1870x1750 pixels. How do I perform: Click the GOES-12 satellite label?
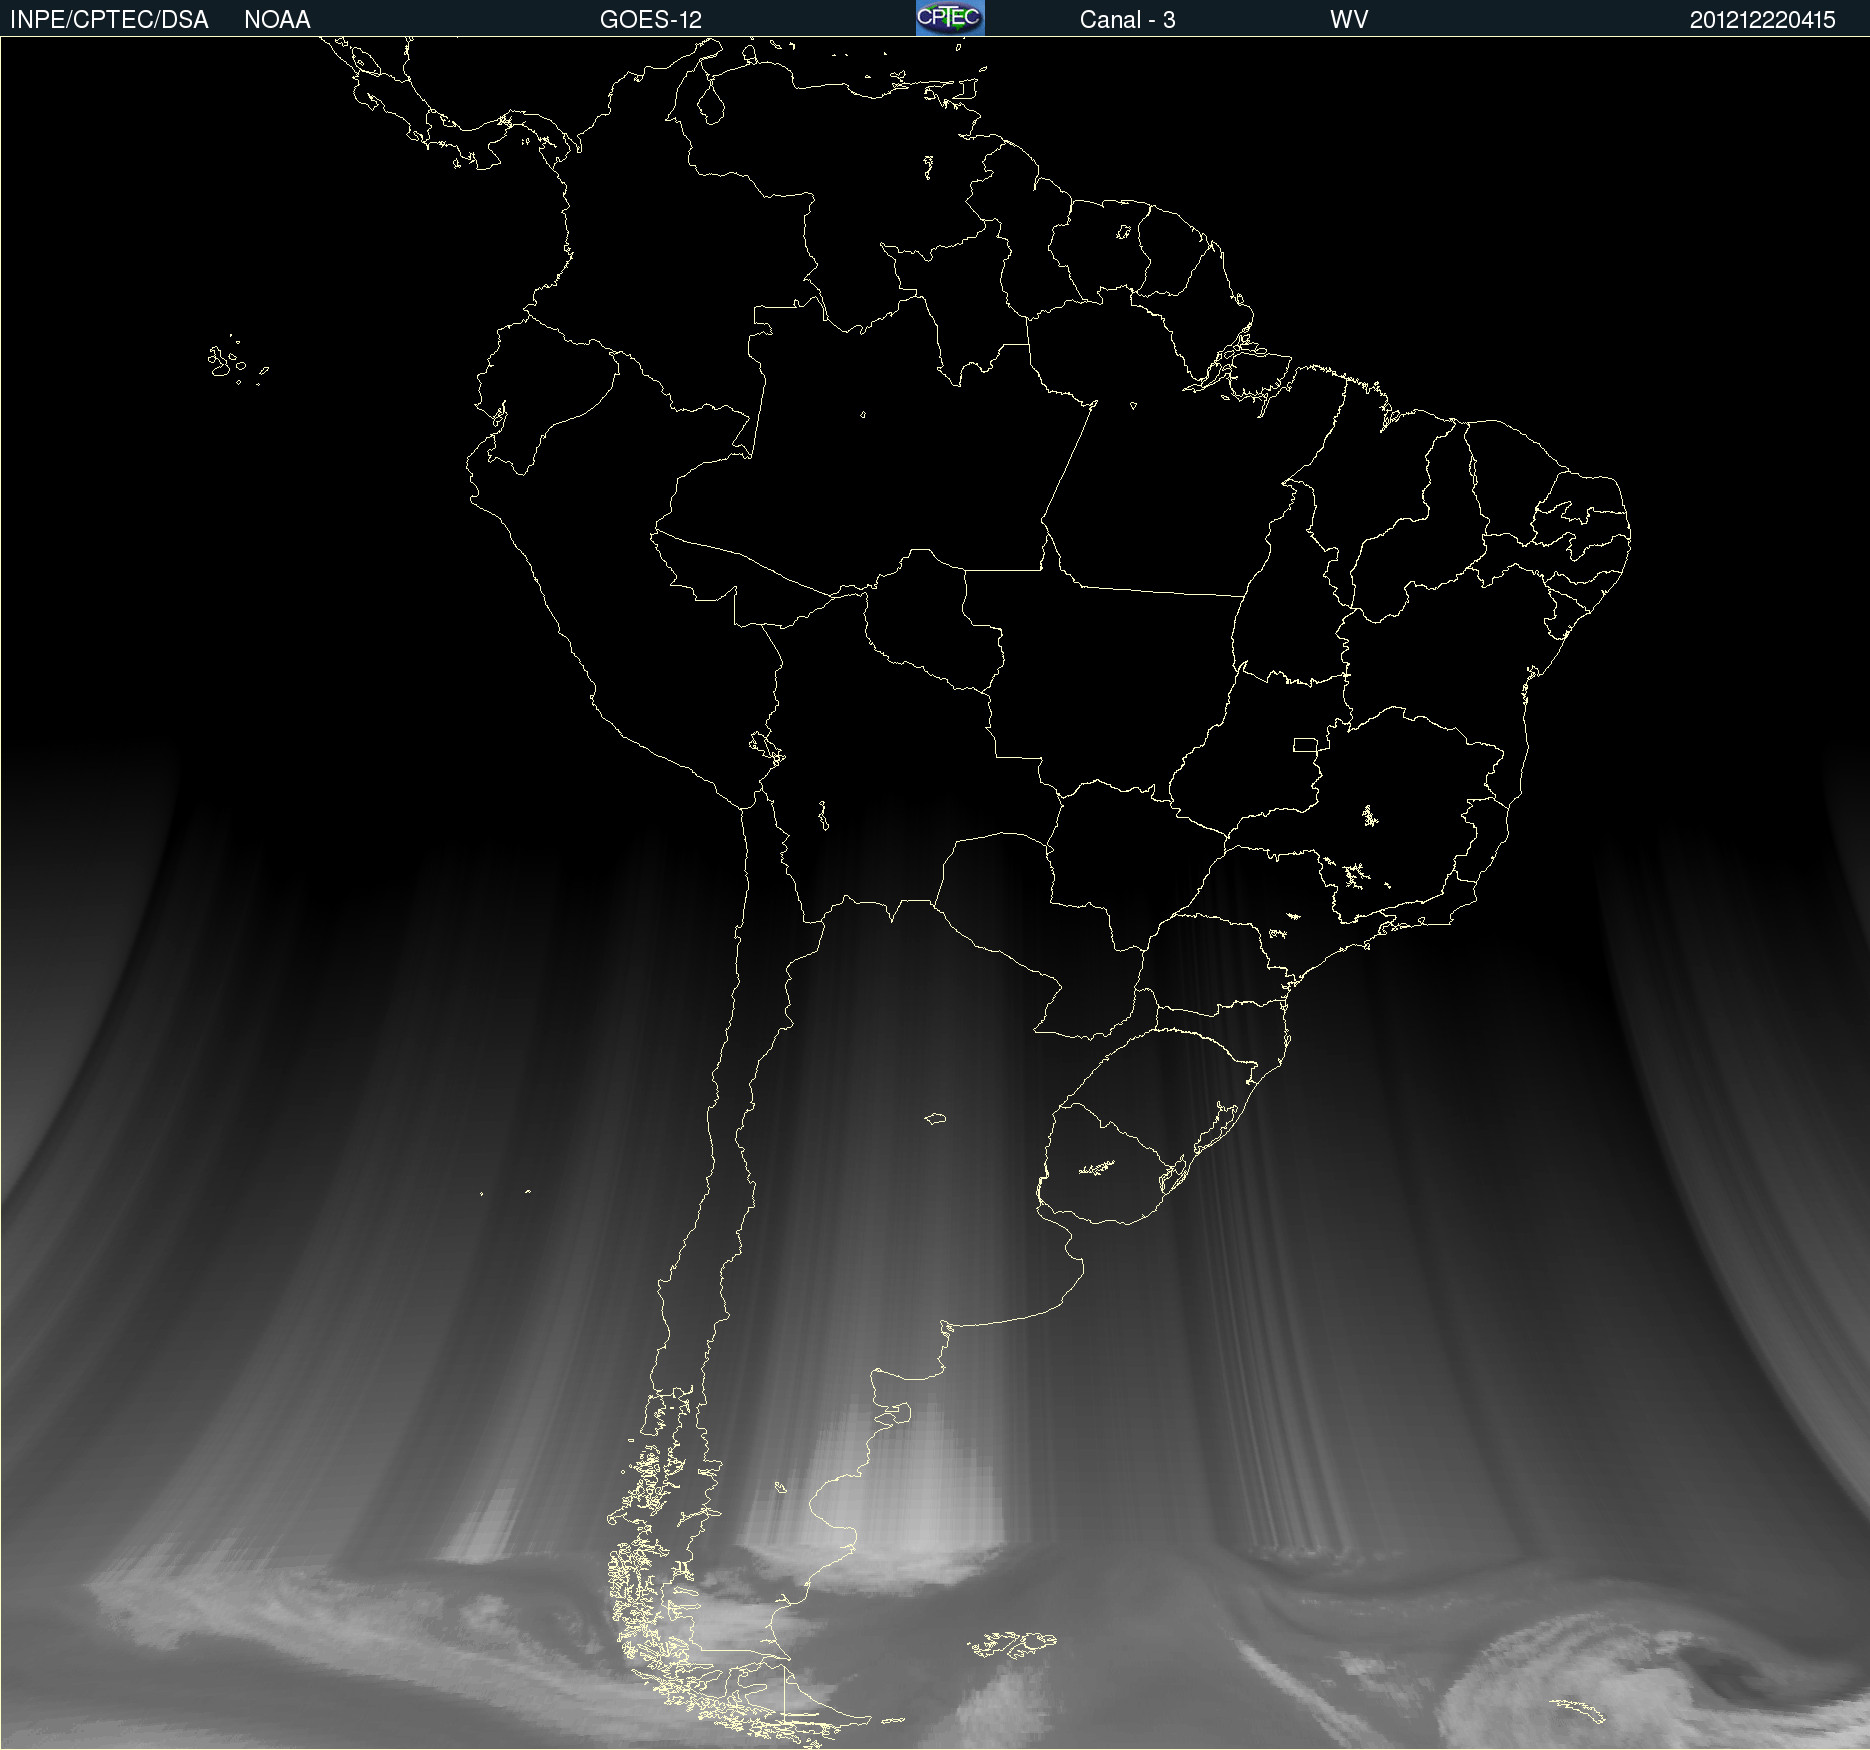(x=651, y=20)
